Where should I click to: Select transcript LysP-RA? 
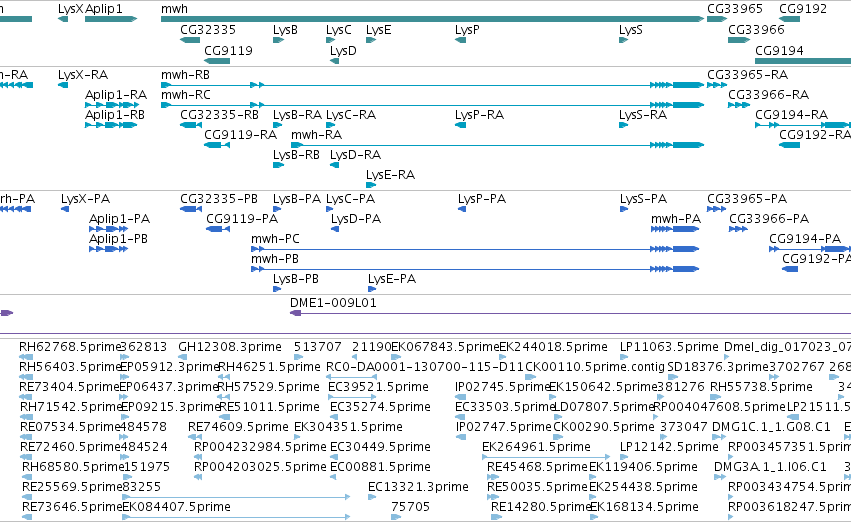tap(460, 125)
